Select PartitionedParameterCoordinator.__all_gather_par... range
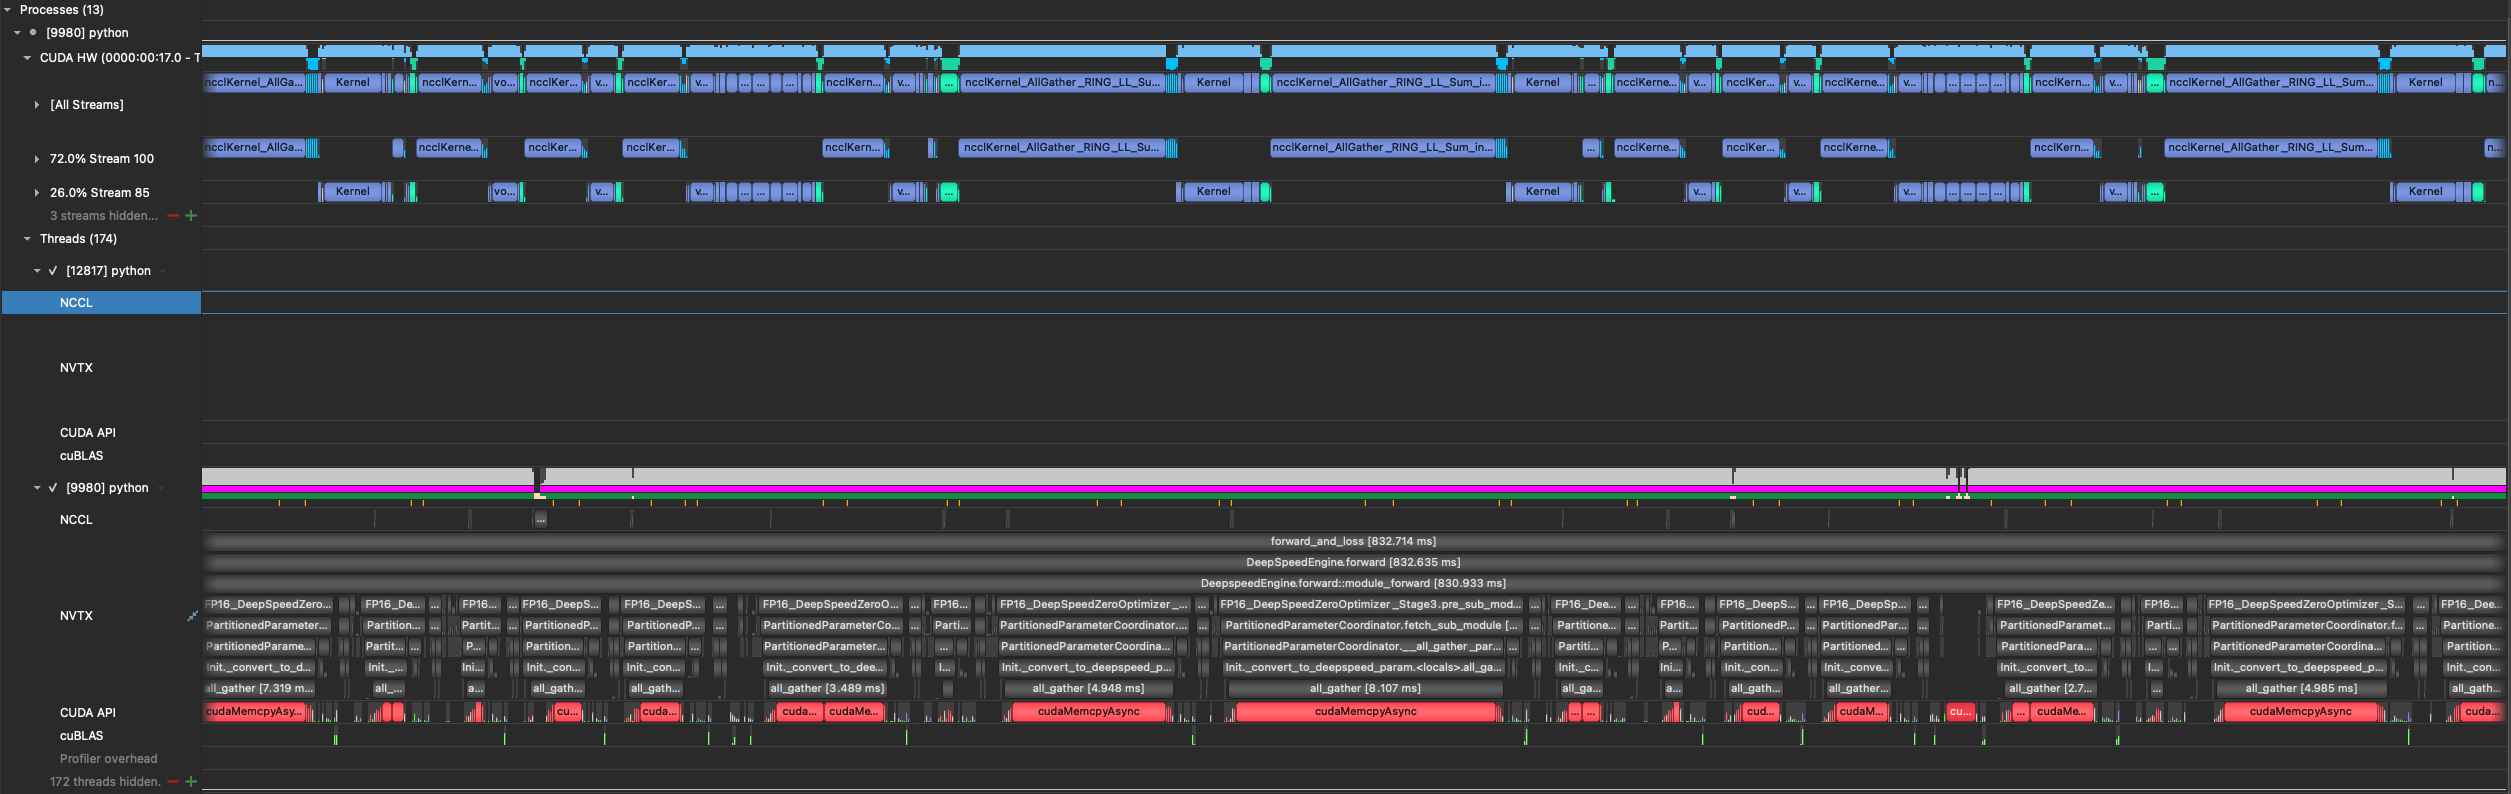Image resolution: width=2511 pixels, height=794 pixels. [1362, 646]
